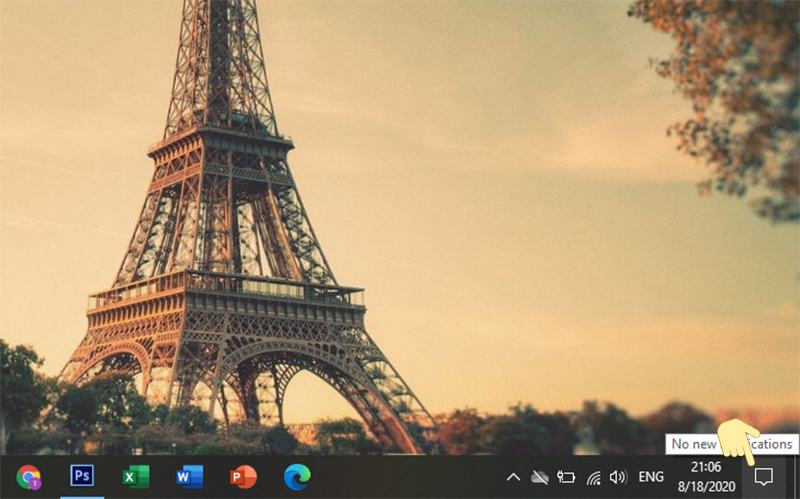Click the 21:06 time in the tray
The image size is (800, 499).
706,467
